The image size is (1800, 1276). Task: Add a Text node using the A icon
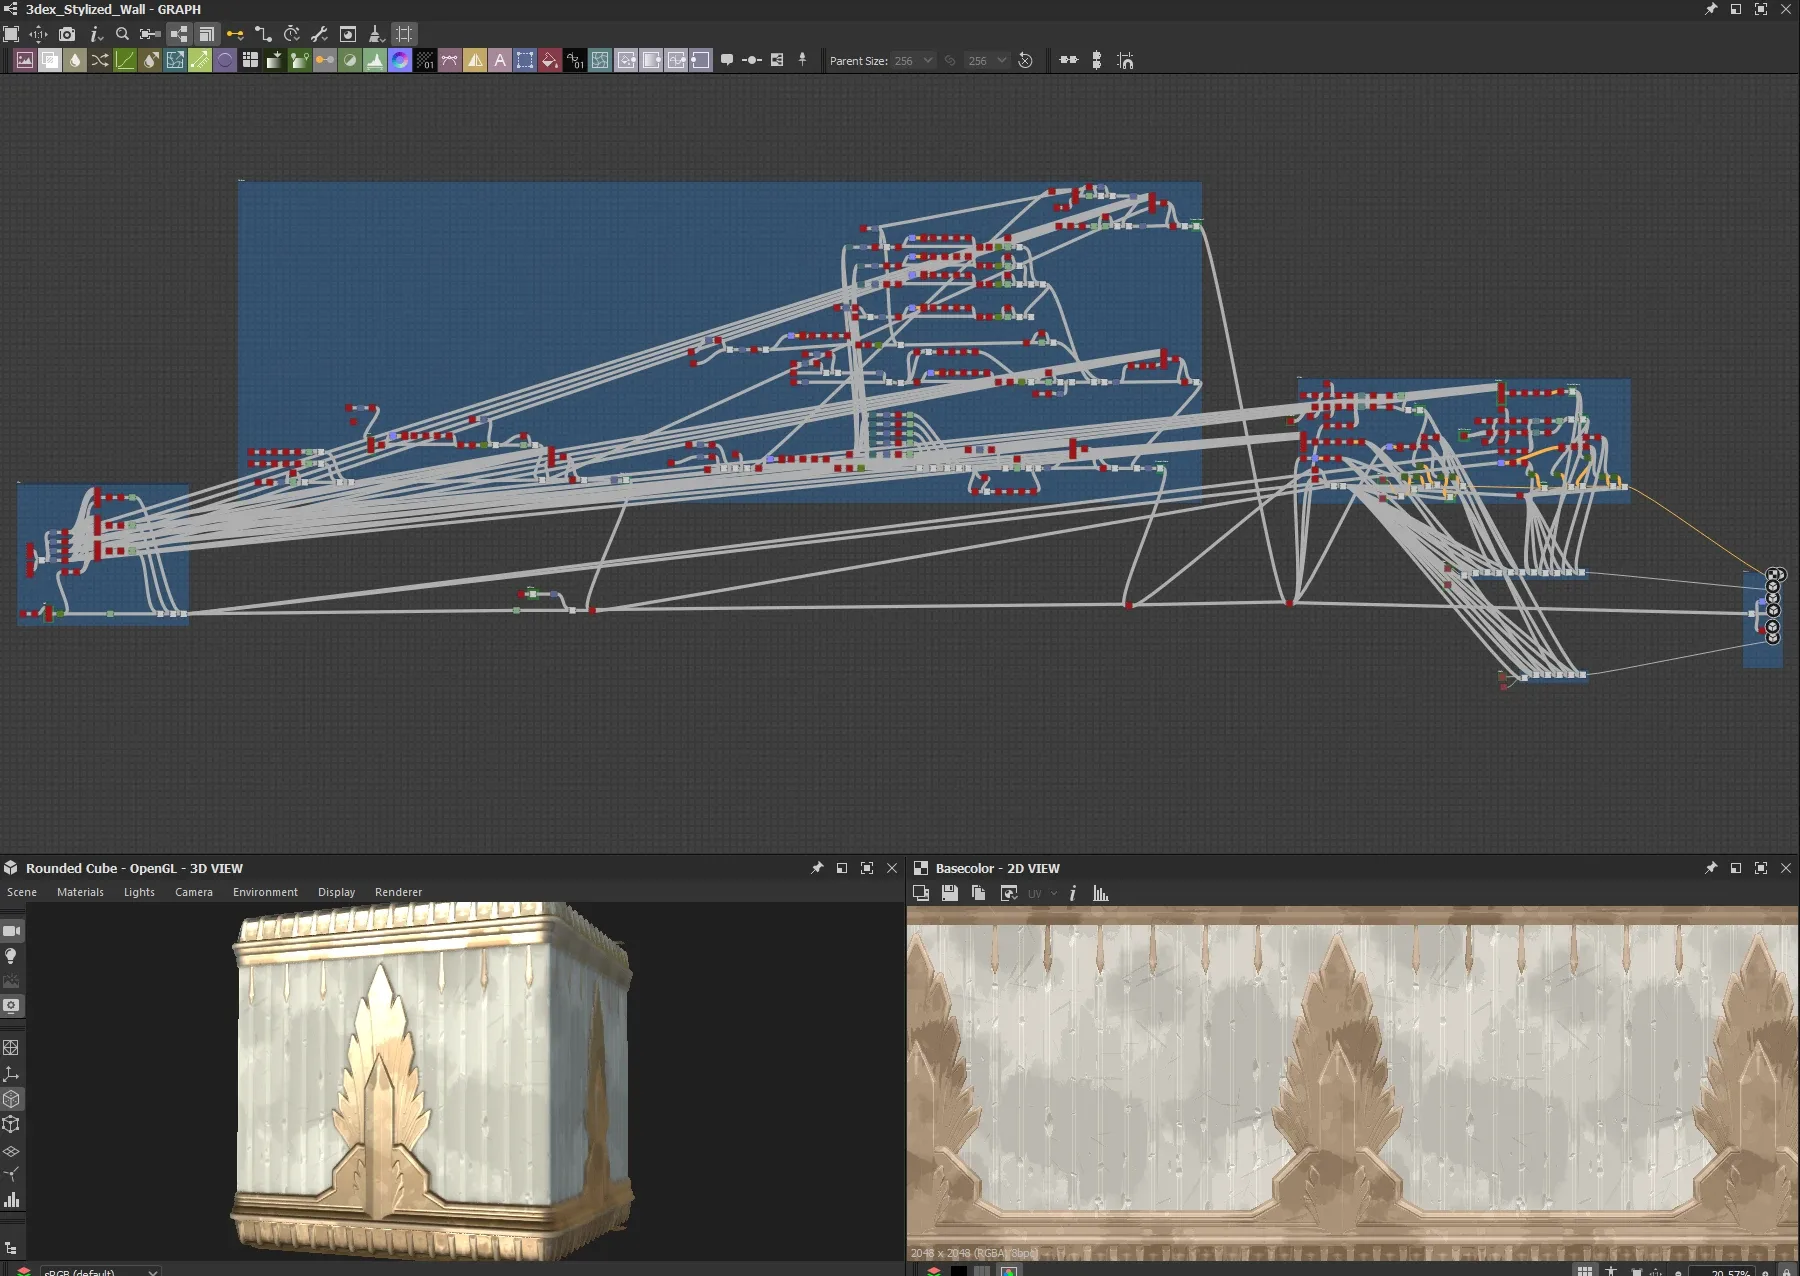tap(500, 60)
